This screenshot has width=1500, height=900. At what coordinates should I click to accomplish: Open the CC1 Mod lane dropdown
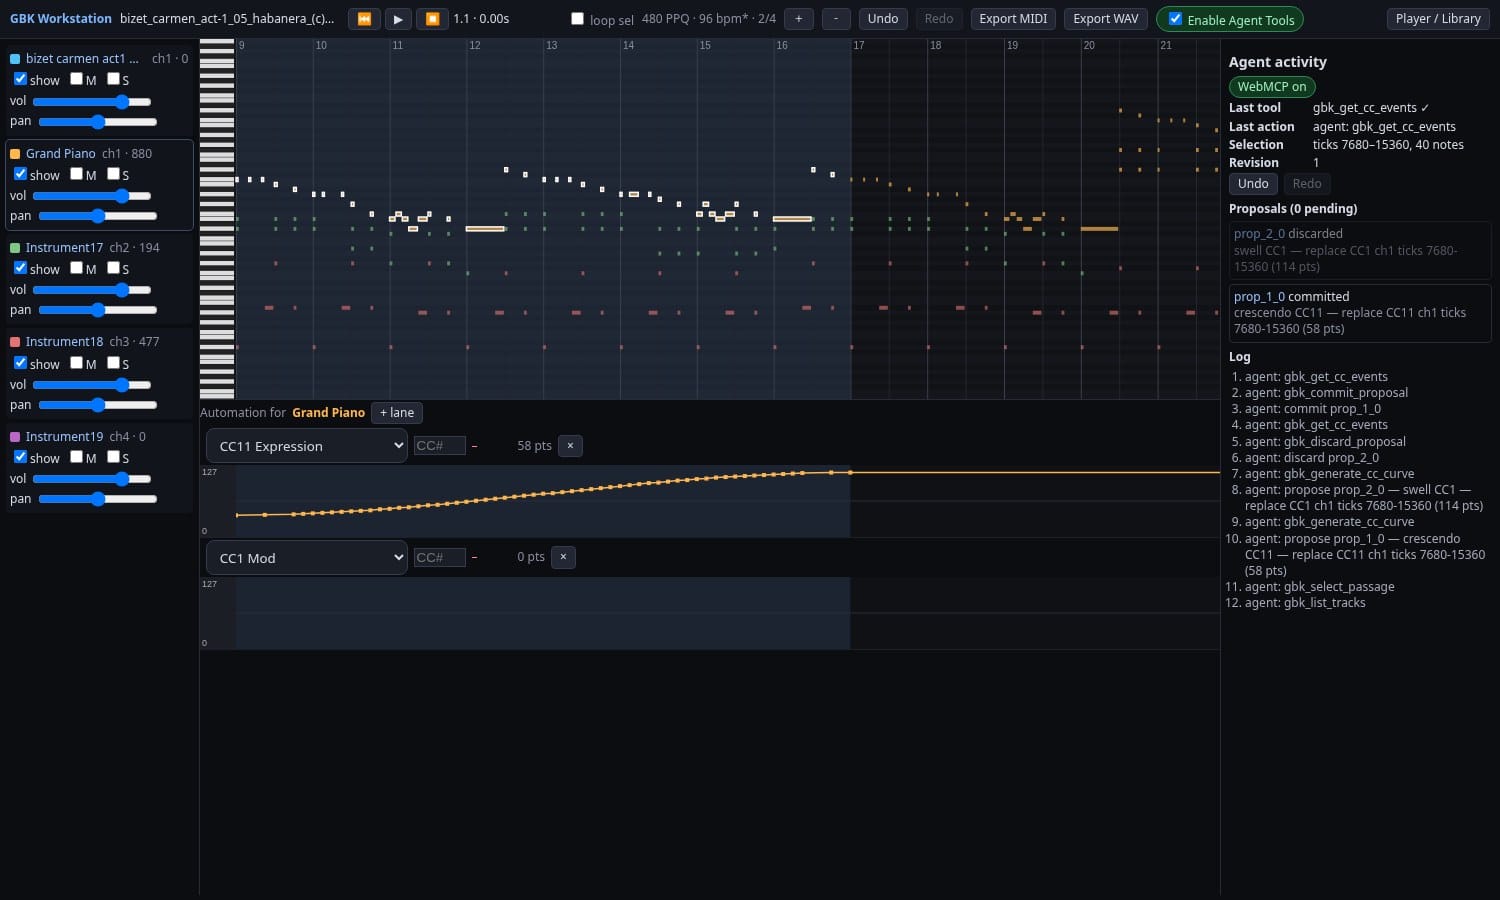point(307,558)
